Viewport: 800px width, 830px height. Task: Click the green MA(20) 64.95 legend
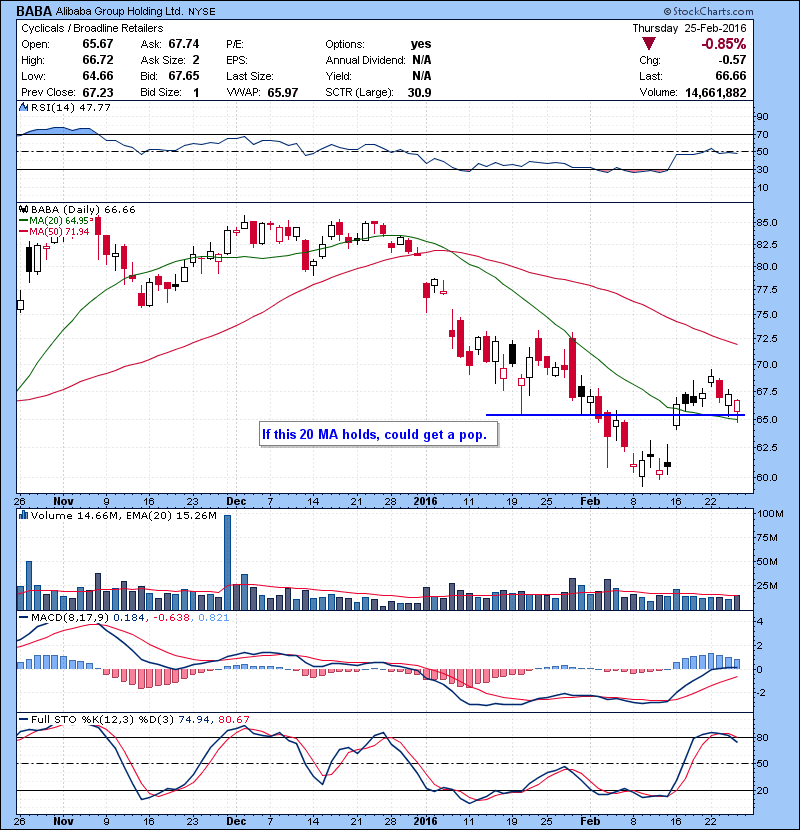(x=56, y=220)
